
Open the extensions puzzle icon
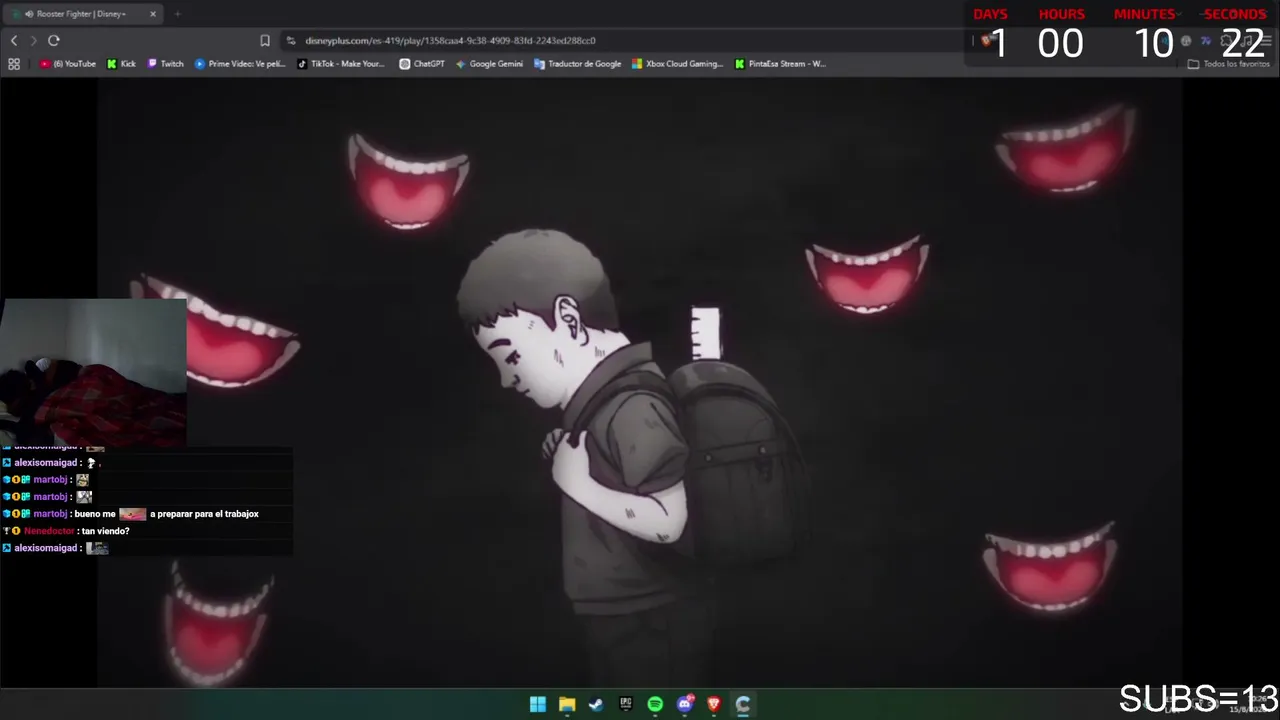[1226, 40]
